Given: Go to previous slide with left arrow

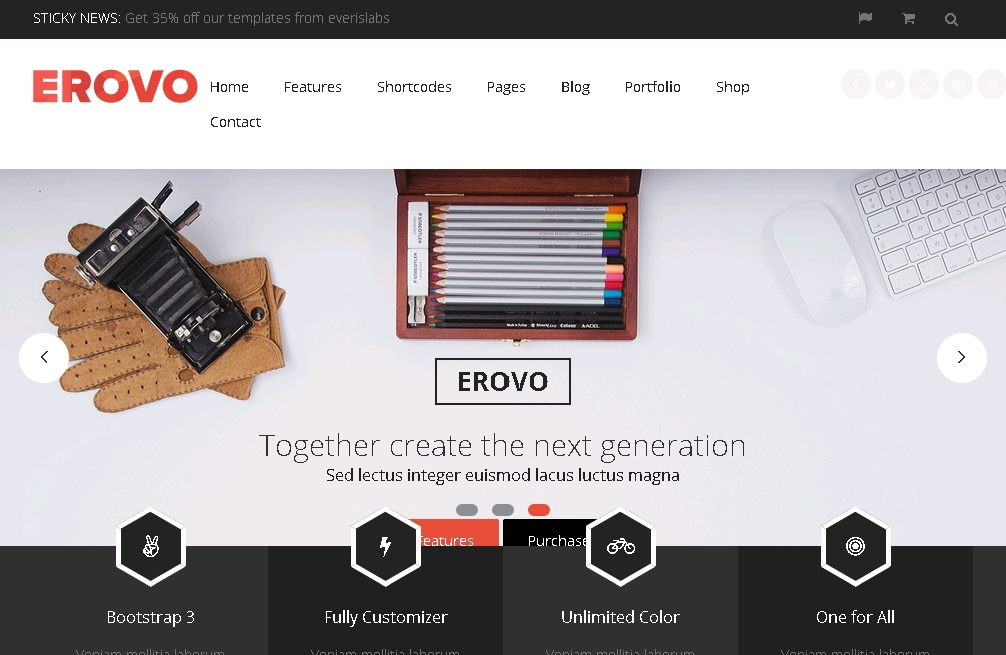Looking at the screenshot, I should click(44, 357).
